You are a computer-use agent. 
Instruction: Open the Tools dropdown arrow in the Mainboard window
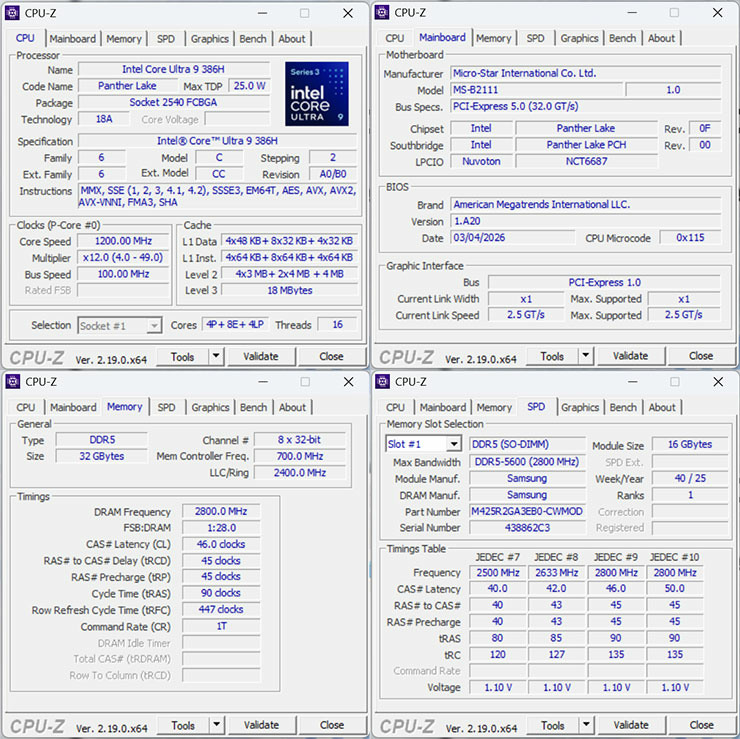point(585,355)
